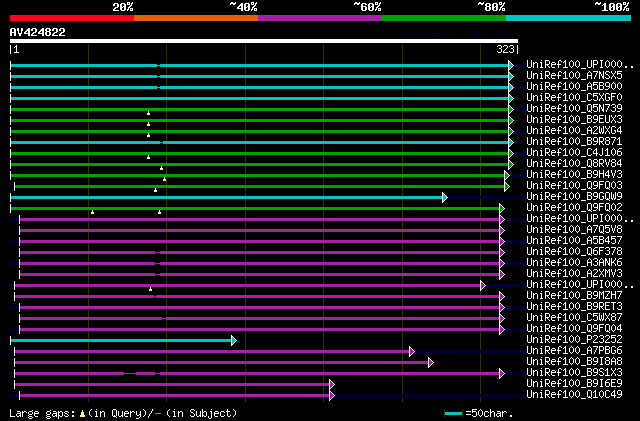
Task: Open the UniRef100_A7NSX5 hit label
Action: (574, 76)
